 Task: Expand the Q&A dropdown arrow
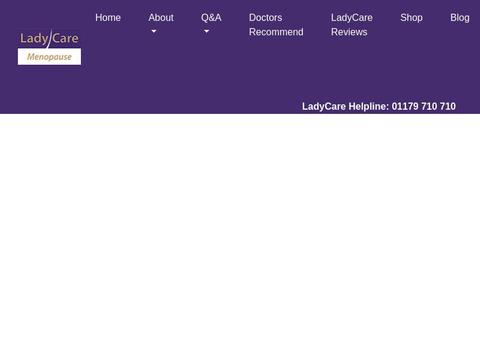pyautogui.click(x=207, y=32)
